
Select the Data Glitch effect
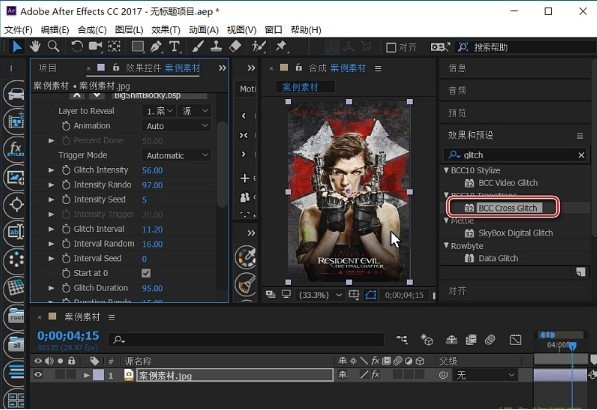click(498, 258)
